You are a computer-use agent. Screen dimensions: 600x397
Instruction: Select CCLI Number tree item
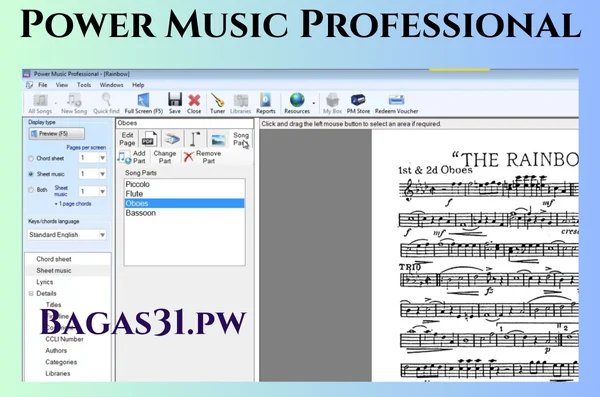[x=64, y=339]
